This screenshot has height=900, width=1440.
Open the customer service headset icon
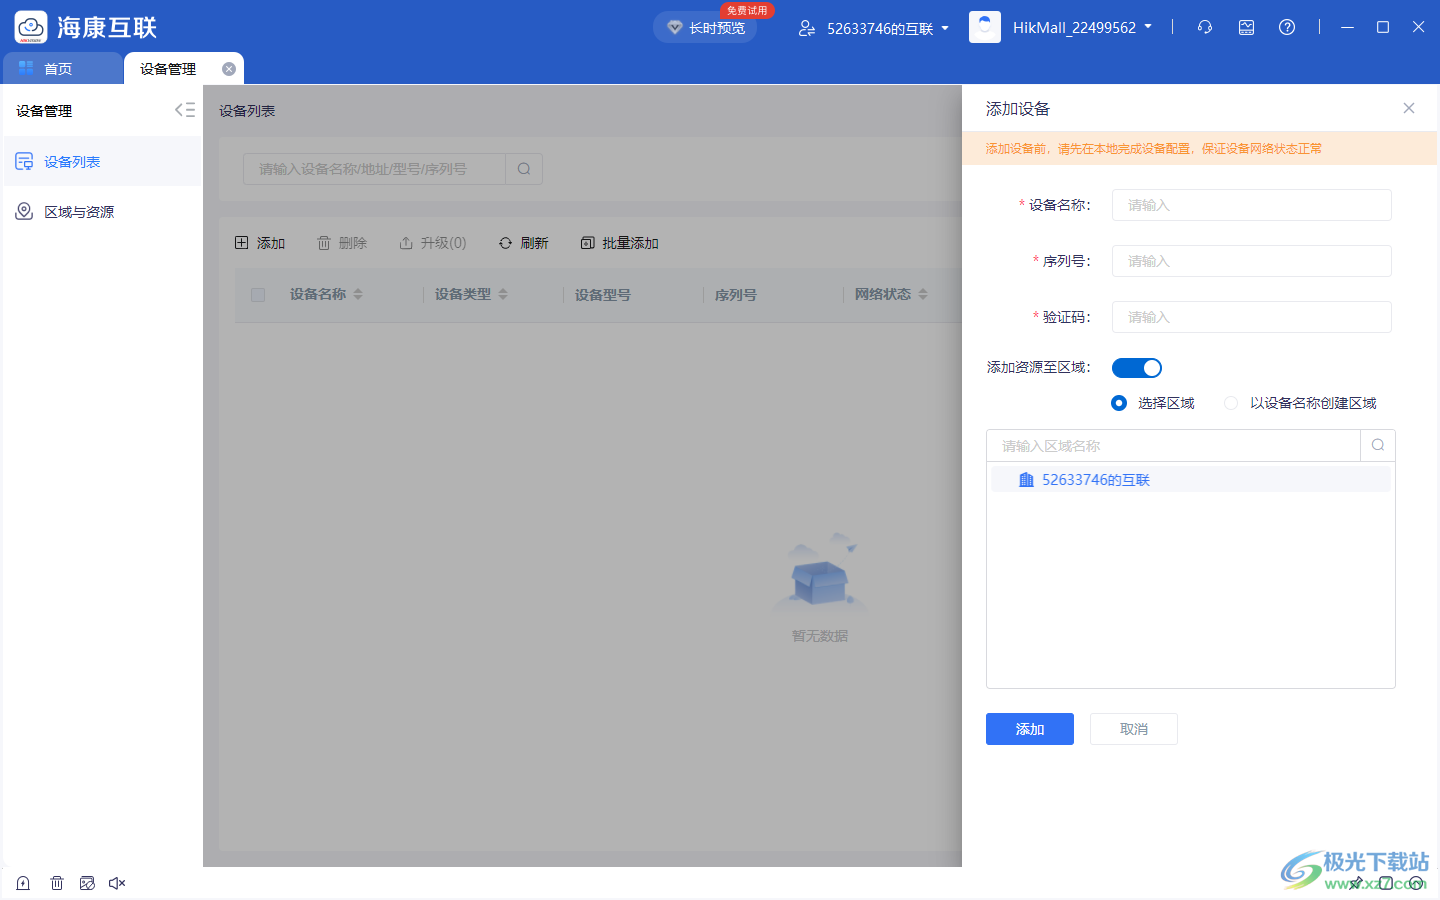click(1204, 27)
